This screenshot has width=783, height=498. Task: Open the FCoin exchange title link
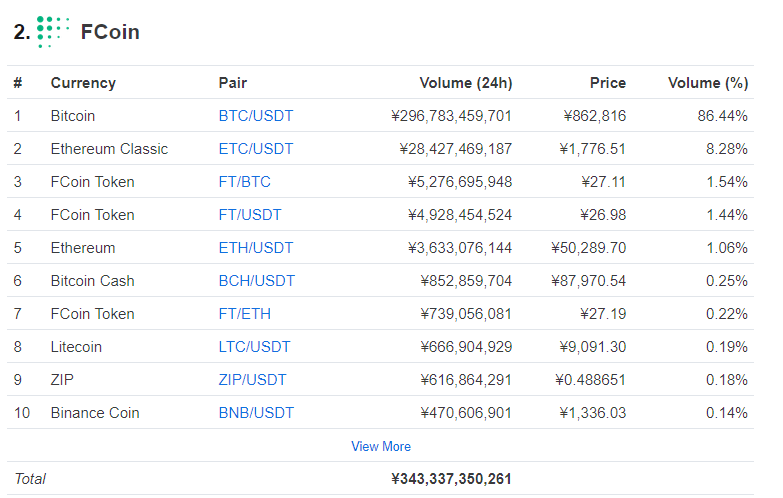coord(110,32)
